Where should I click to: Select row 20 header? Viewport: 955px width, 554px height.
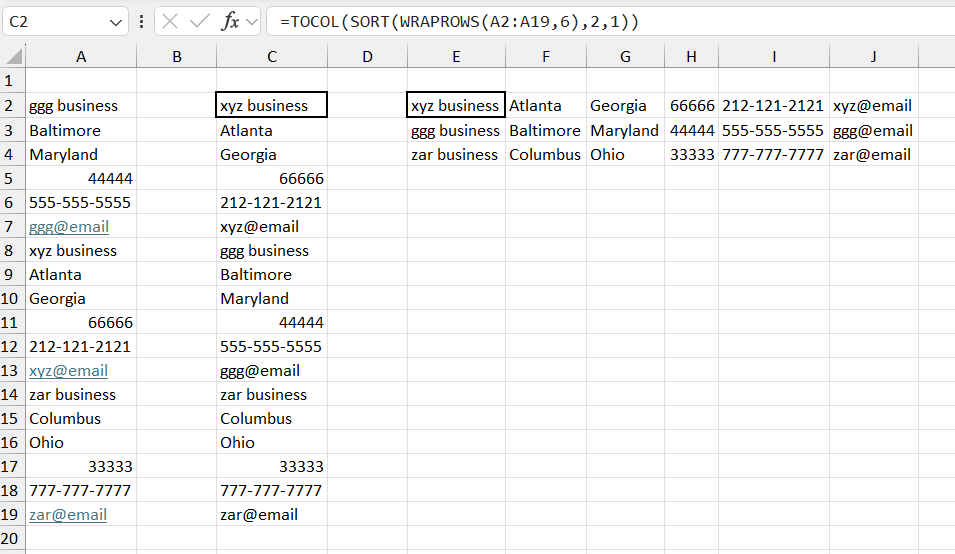(12, 539)
